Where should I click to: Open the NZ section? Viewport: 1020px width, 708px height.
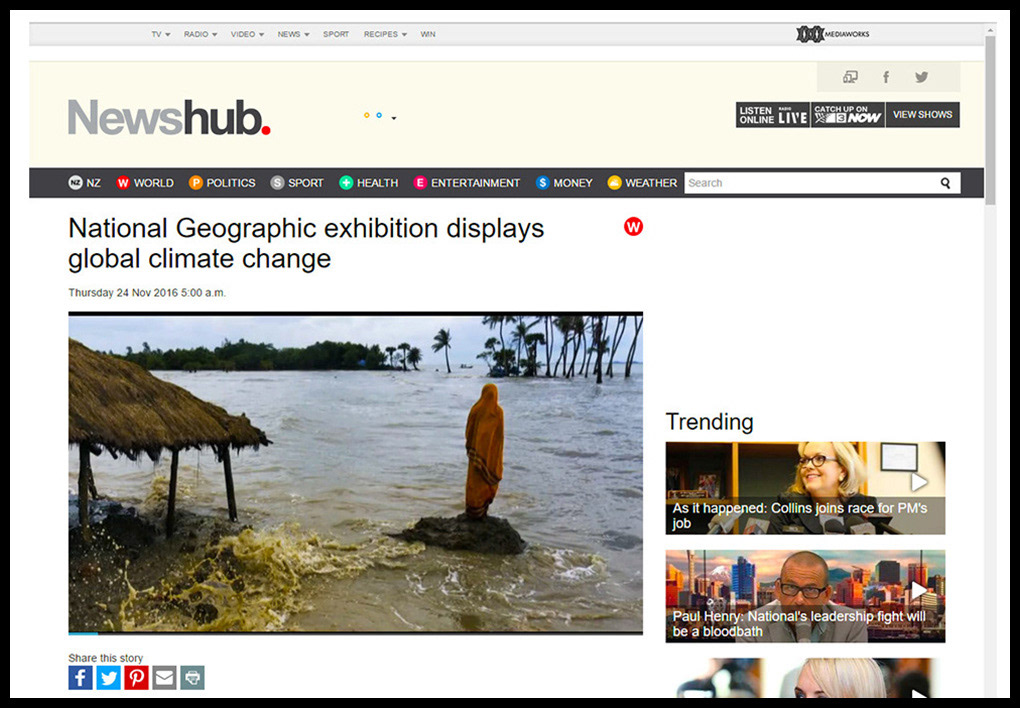[x=85, y=183]
